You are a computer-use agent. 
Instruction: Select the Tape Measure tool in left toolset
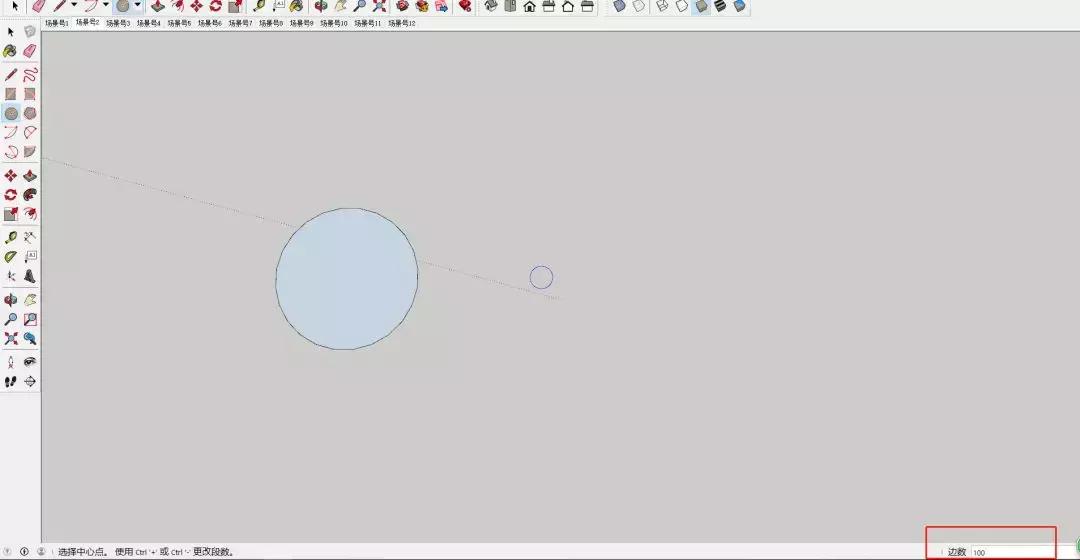point(10,238)
